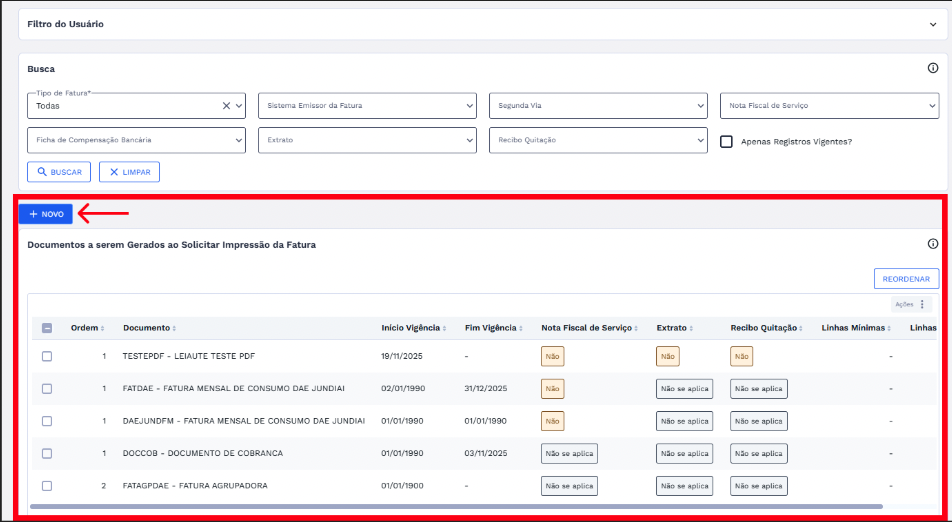Viewport: 952px width, 522px height.
Task: Expand the Filtro do Usuário panel
Action: pyautogui.click(x=932, y=23)
